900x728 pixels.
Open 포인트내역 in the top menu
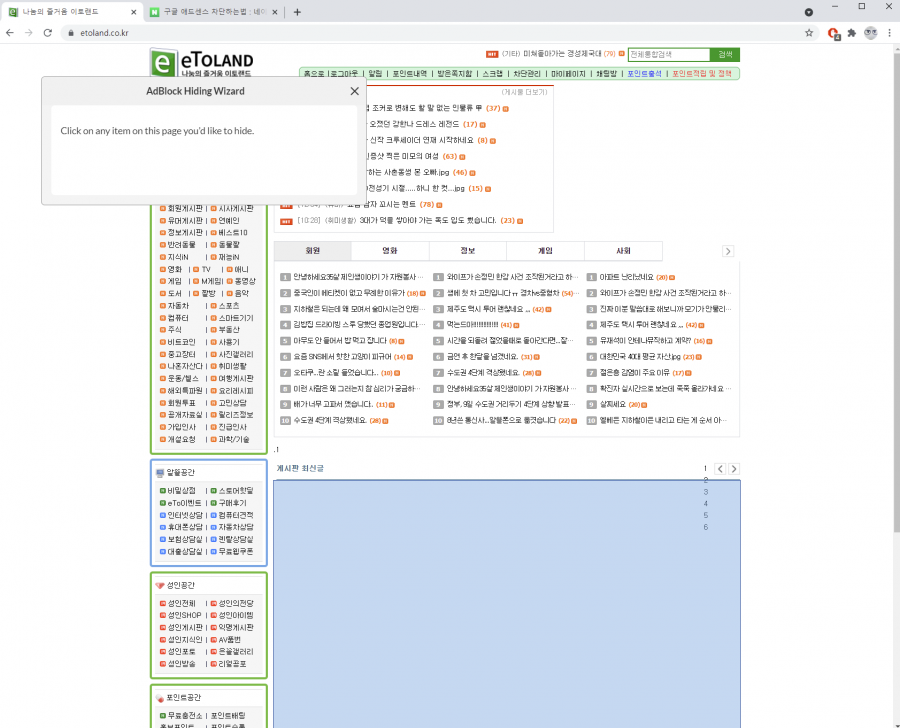[x=409, y=73]
